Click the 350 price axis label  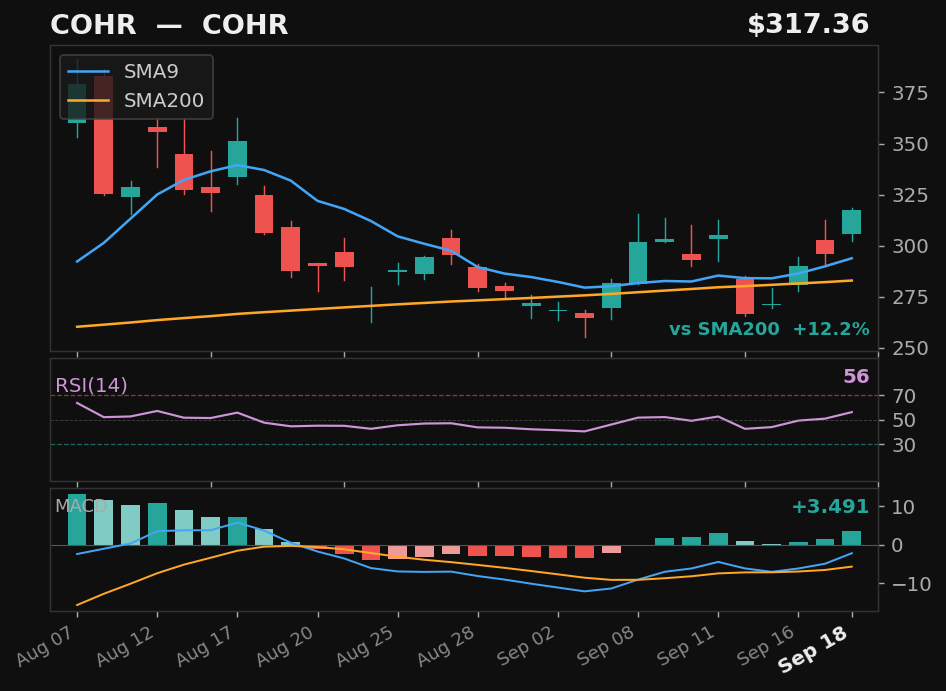point(910,144)
